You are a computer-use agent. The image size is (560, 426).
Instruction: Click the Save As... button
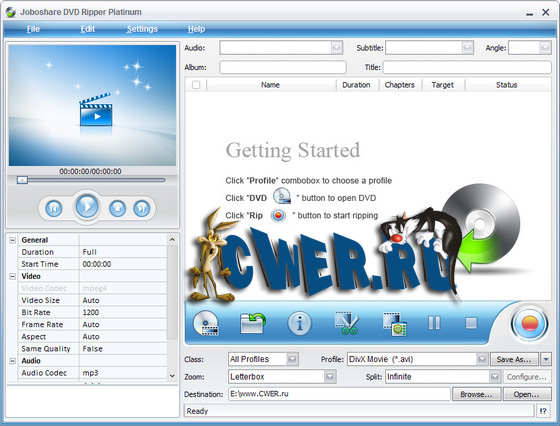(x=514, y=359)
